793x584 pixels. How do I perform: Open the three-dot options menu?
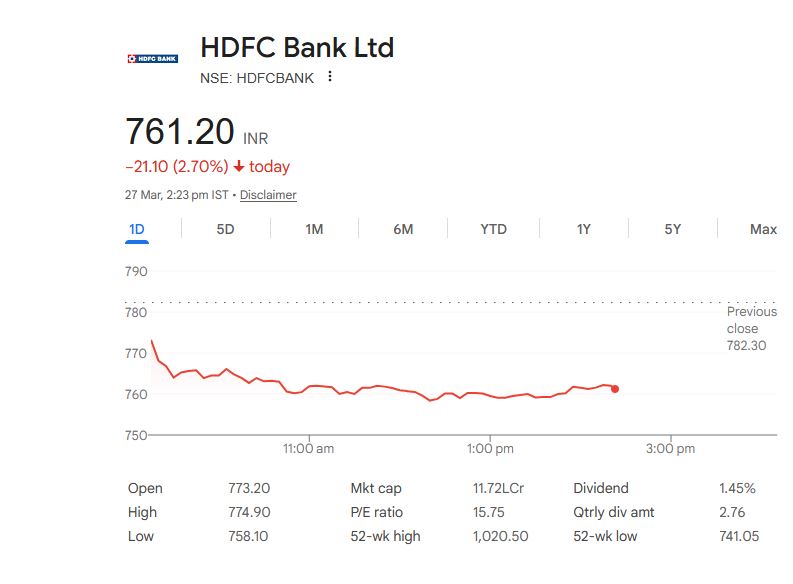tap(330, 77)
